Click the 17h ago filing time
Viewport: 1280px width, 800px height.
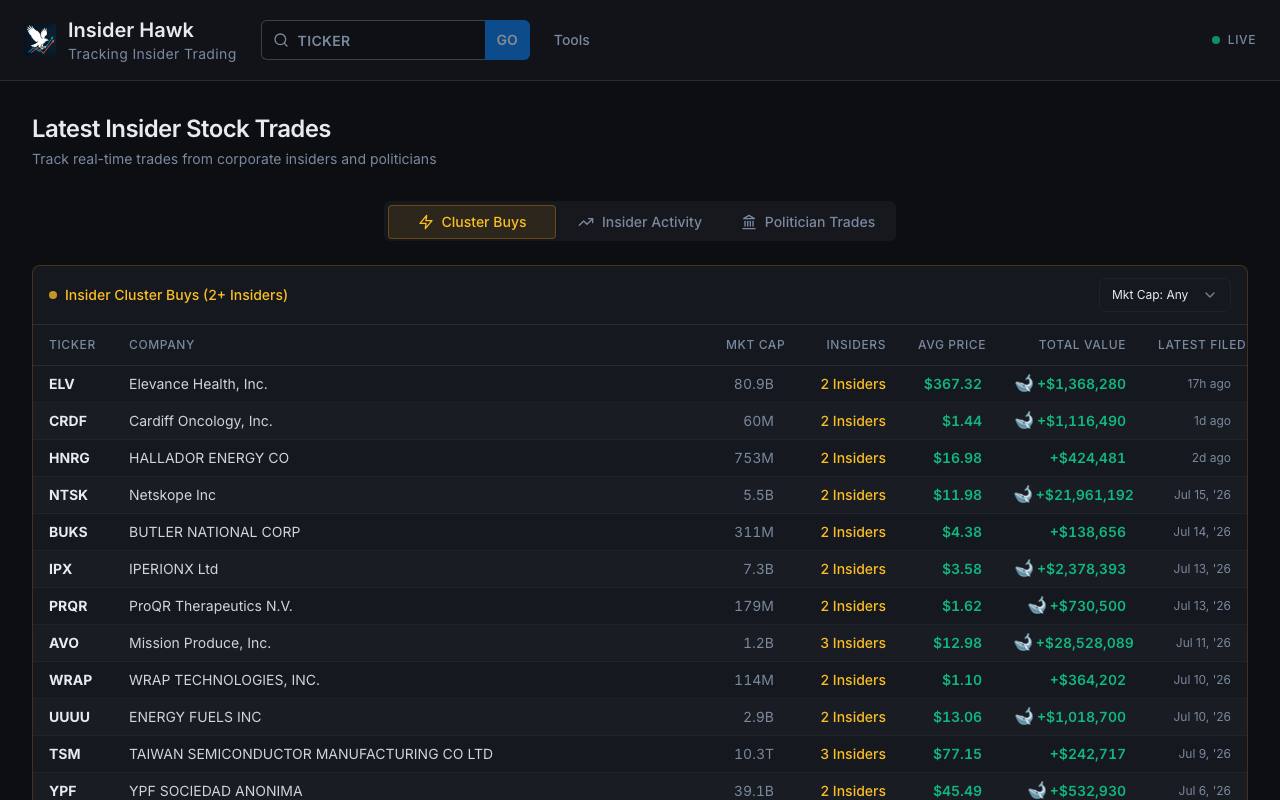1209,384
